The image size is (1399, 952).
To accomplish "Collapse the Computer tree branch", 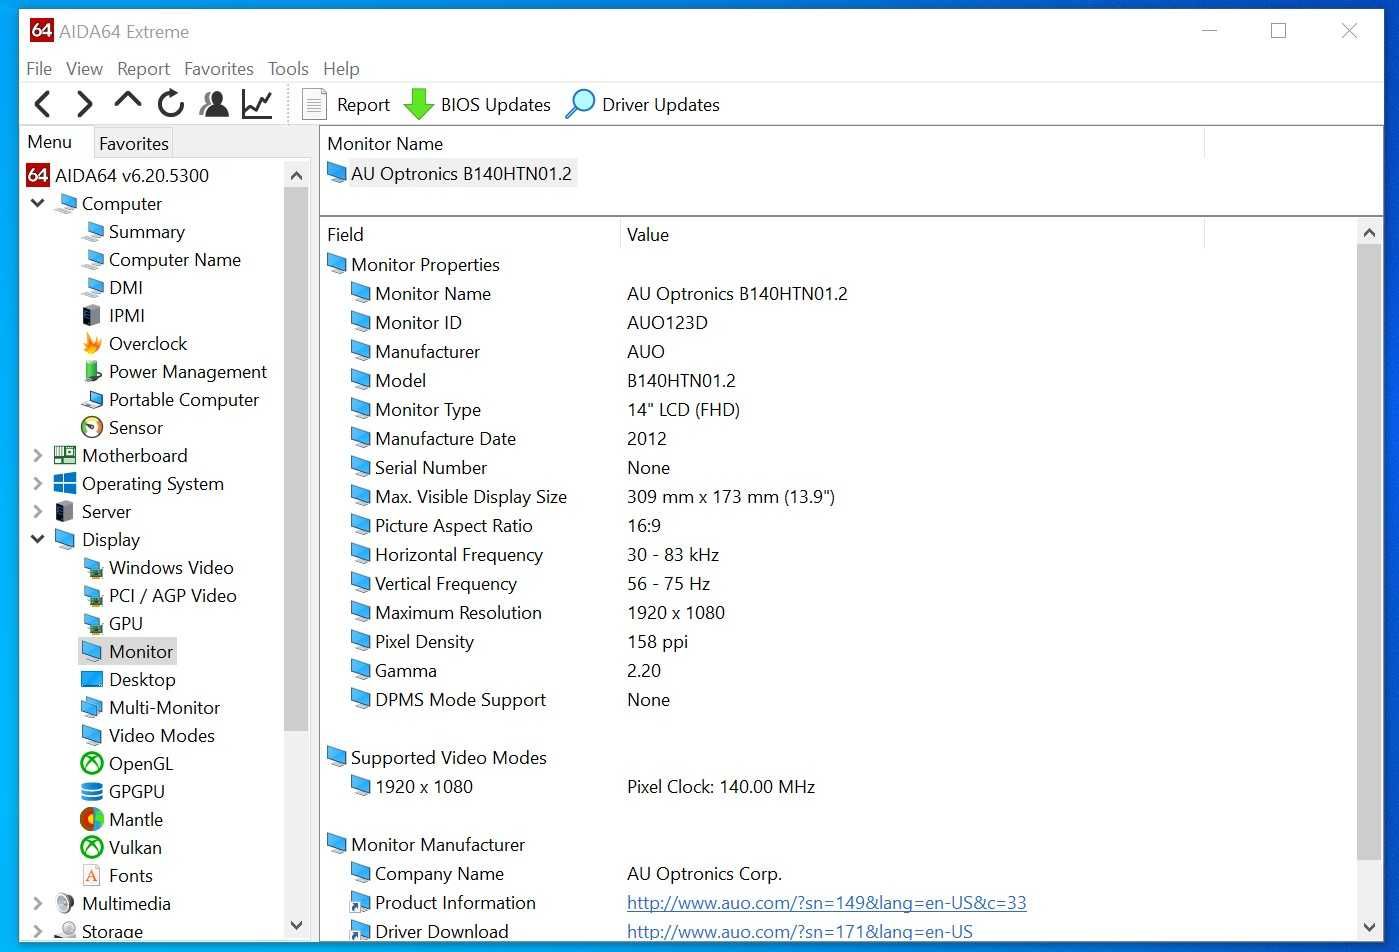I will pyautogui.click(x=38, y=203).
